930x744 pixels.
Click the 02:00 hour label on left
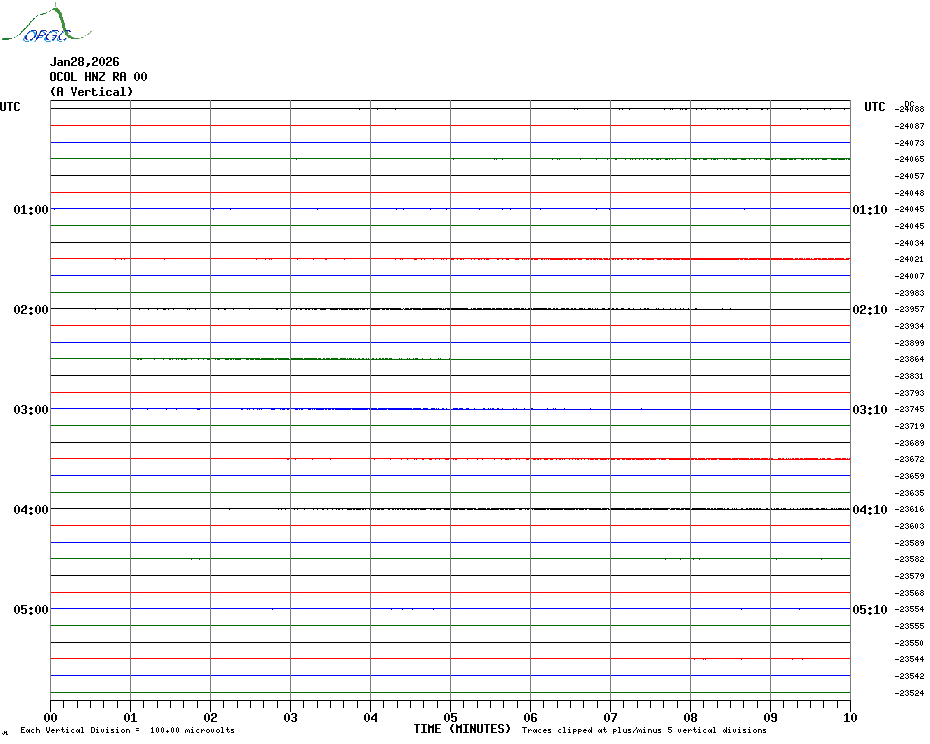point(31,310)
